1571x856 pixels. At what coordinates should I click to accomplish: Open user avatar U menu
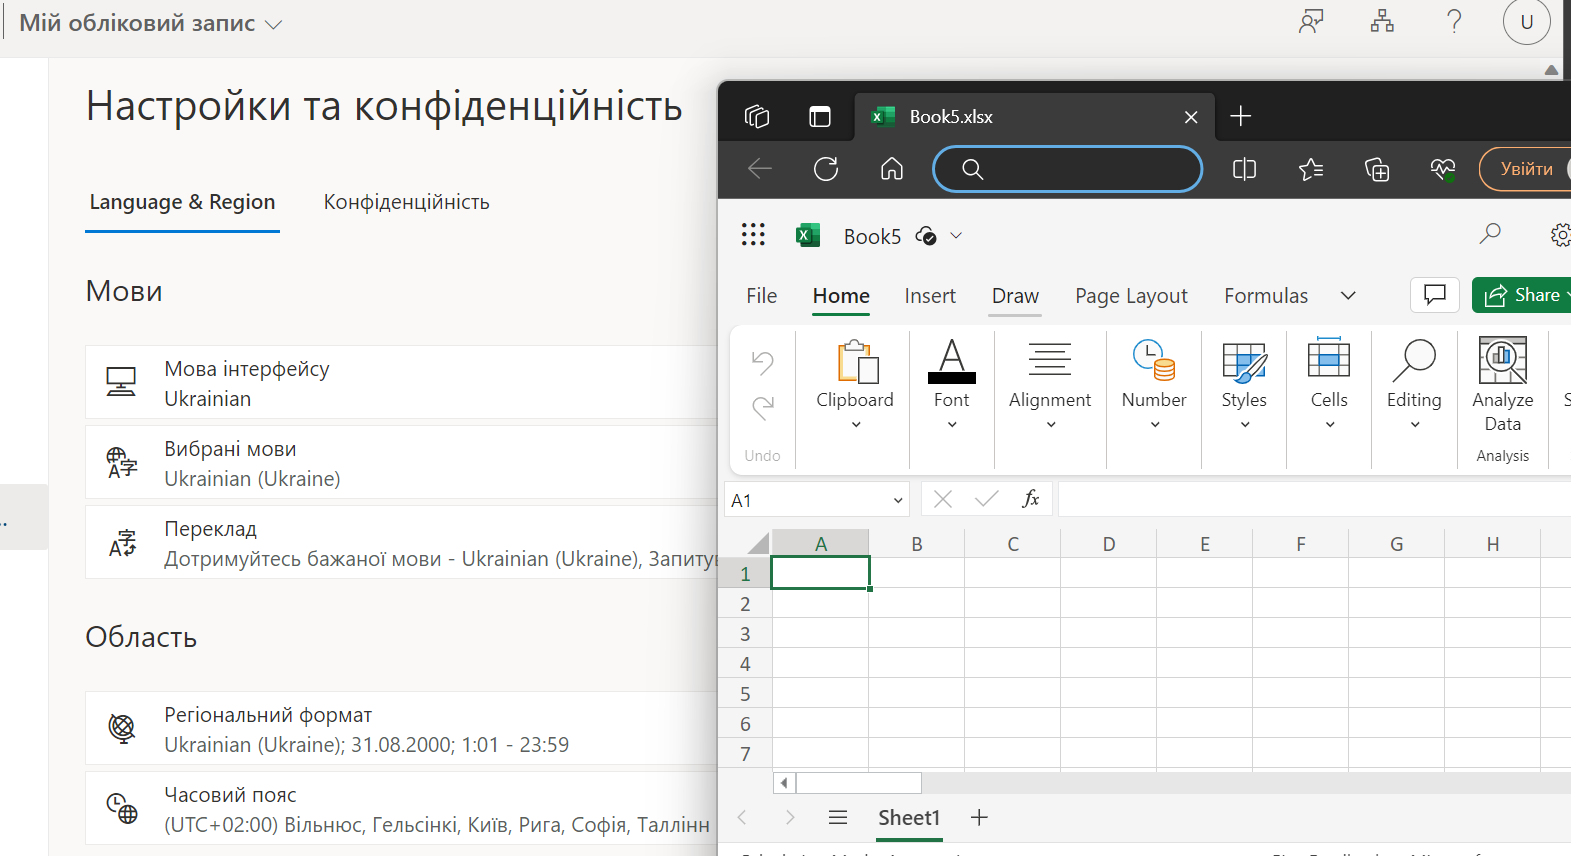1527,22
